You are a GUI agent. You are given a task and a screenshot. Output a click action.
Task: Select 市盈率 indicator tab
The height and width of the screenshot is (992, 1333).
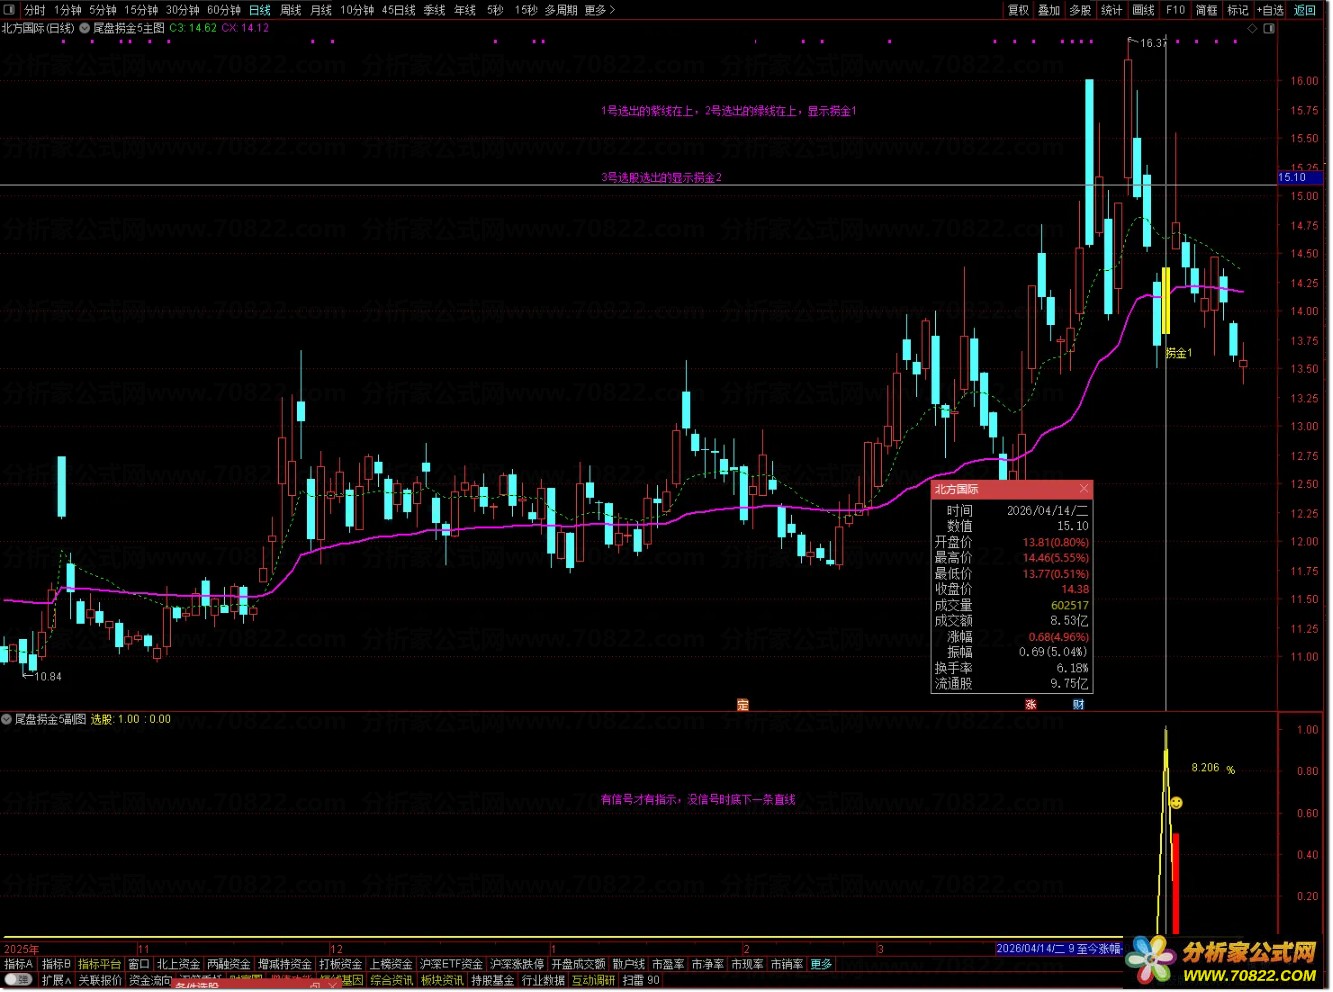pos(669,965)
